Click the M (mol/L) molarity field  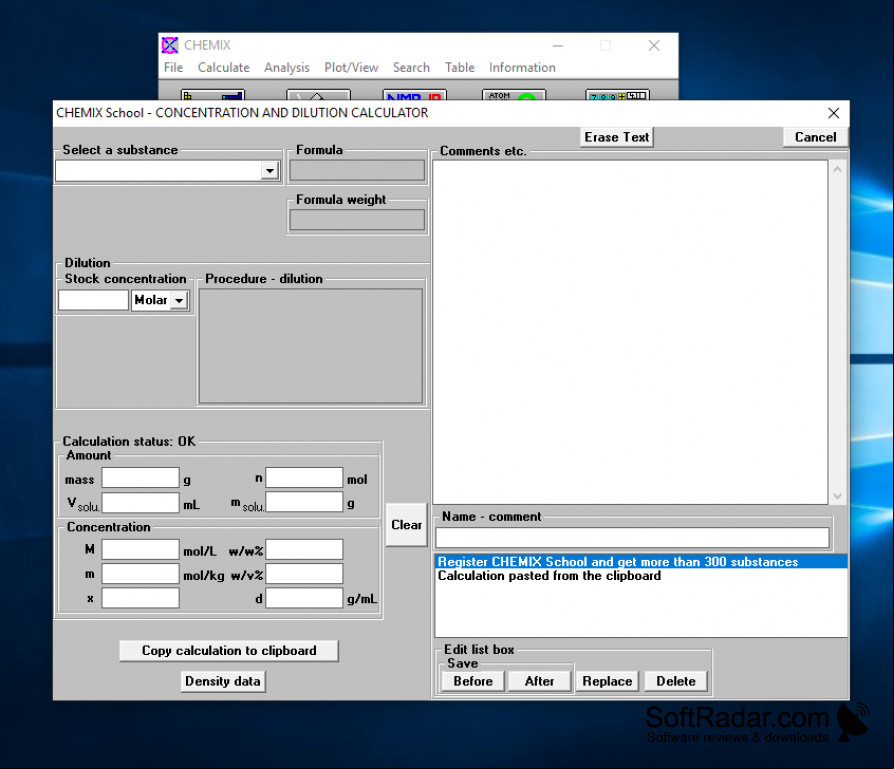140,550
